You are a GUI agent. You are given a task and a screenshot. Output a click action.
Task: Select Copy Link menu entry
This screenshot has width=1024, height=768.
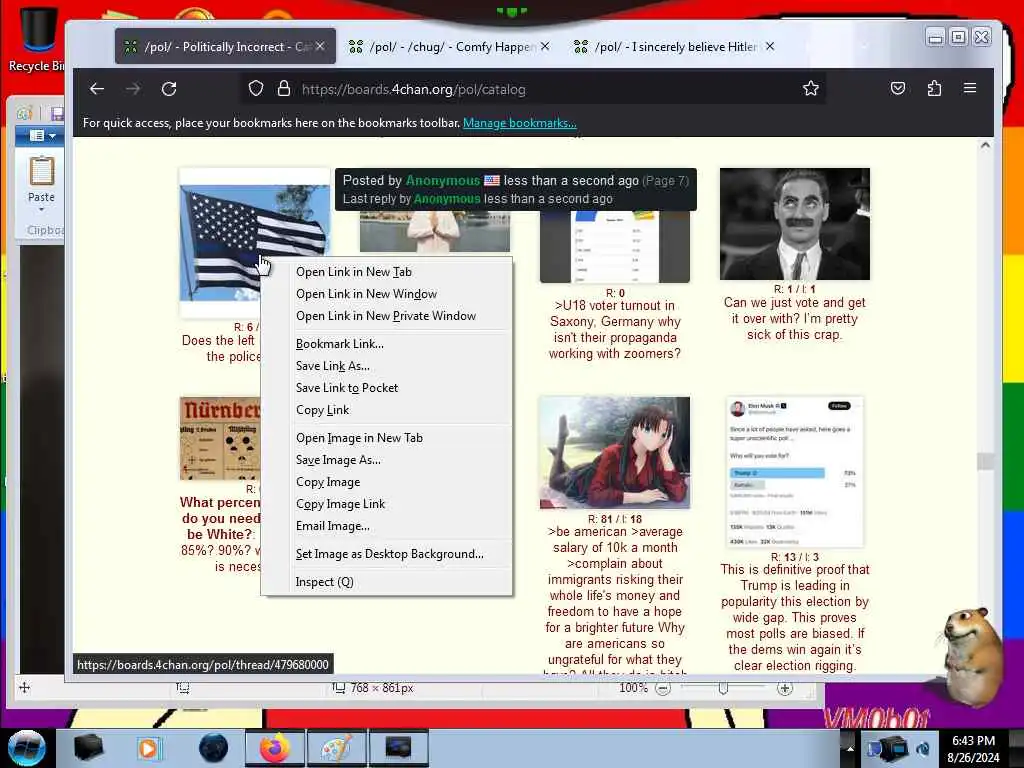pos(387,409)
